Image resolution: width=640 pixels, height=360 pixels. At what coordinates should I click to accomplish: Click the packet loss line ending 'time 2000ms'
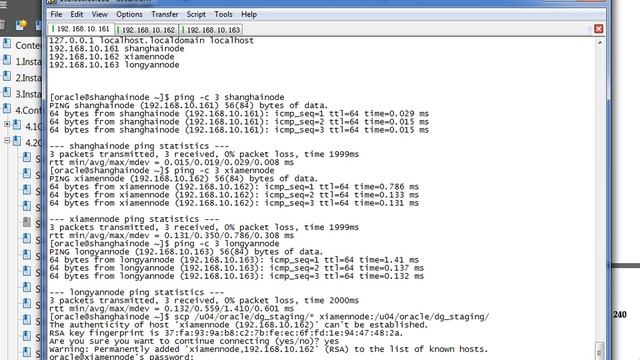(x=204, y=300)
